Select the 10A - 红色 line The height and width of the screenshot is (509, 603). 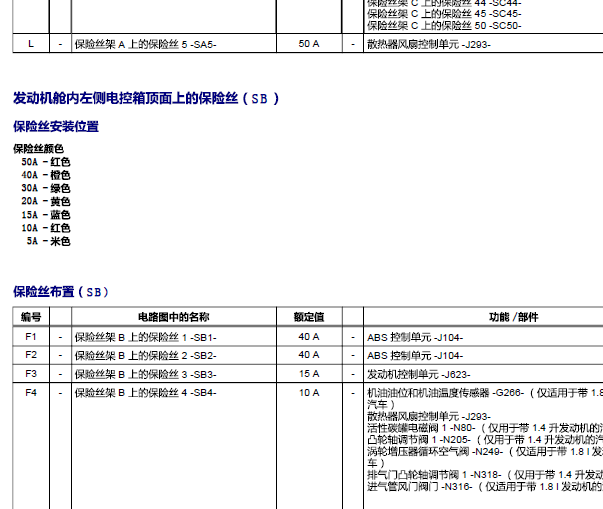coord(46,228)
